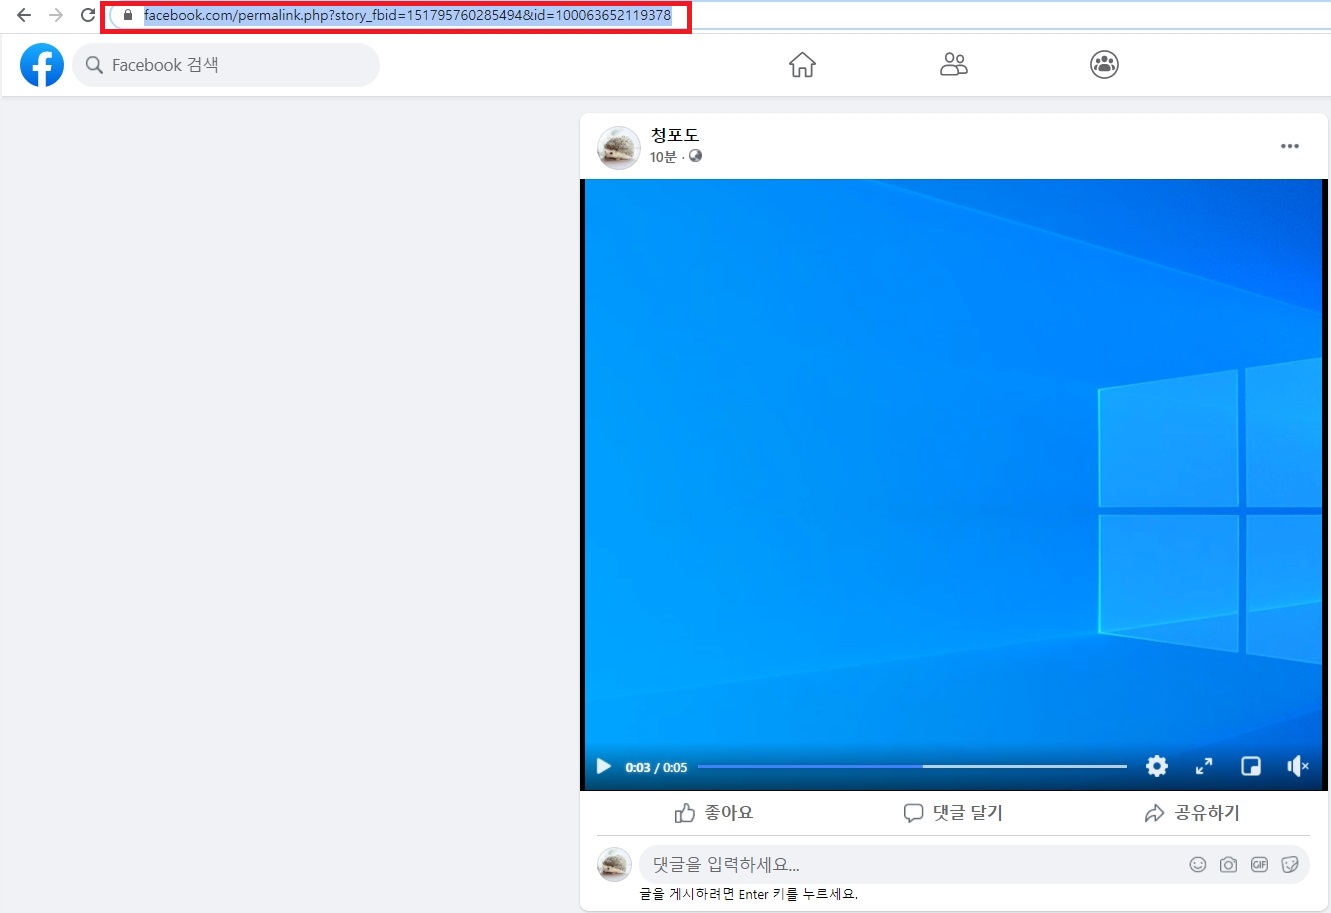Image resolution: width=1331 pixels, height=913 pixels.
Task: Click the post author's hedgehog profile picture
Action: pos(618,147)
